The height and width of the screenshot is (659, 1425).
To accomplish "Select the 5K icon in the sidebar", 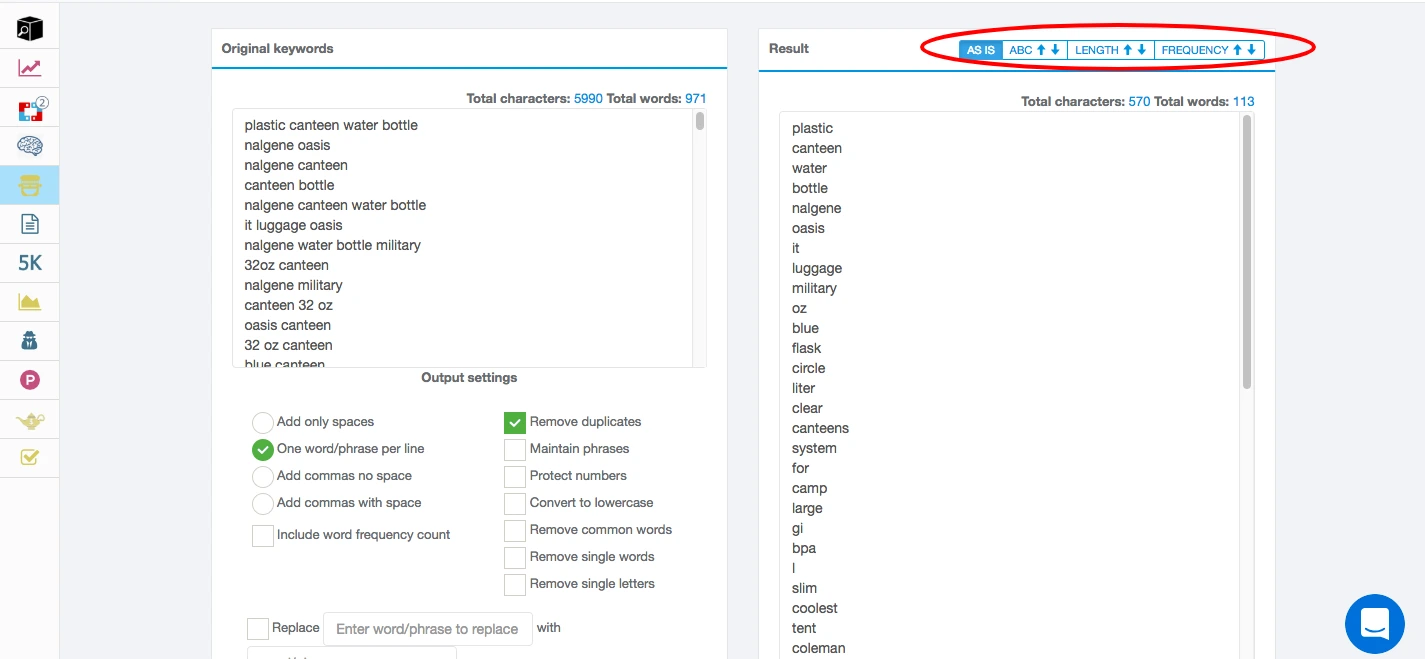I will coord(29,262).
